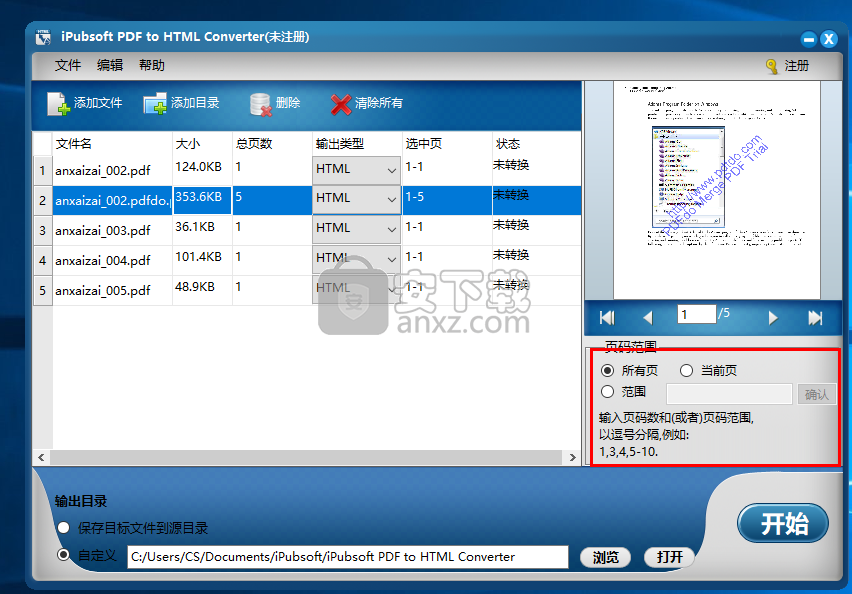Click the page range input field

729,394
